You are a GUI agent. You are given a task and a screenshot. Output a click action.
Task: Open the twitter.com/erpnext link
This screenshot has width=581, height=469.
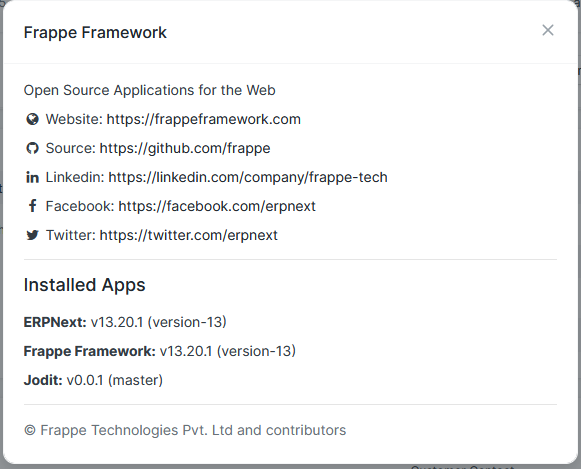(x=188, y=235)
